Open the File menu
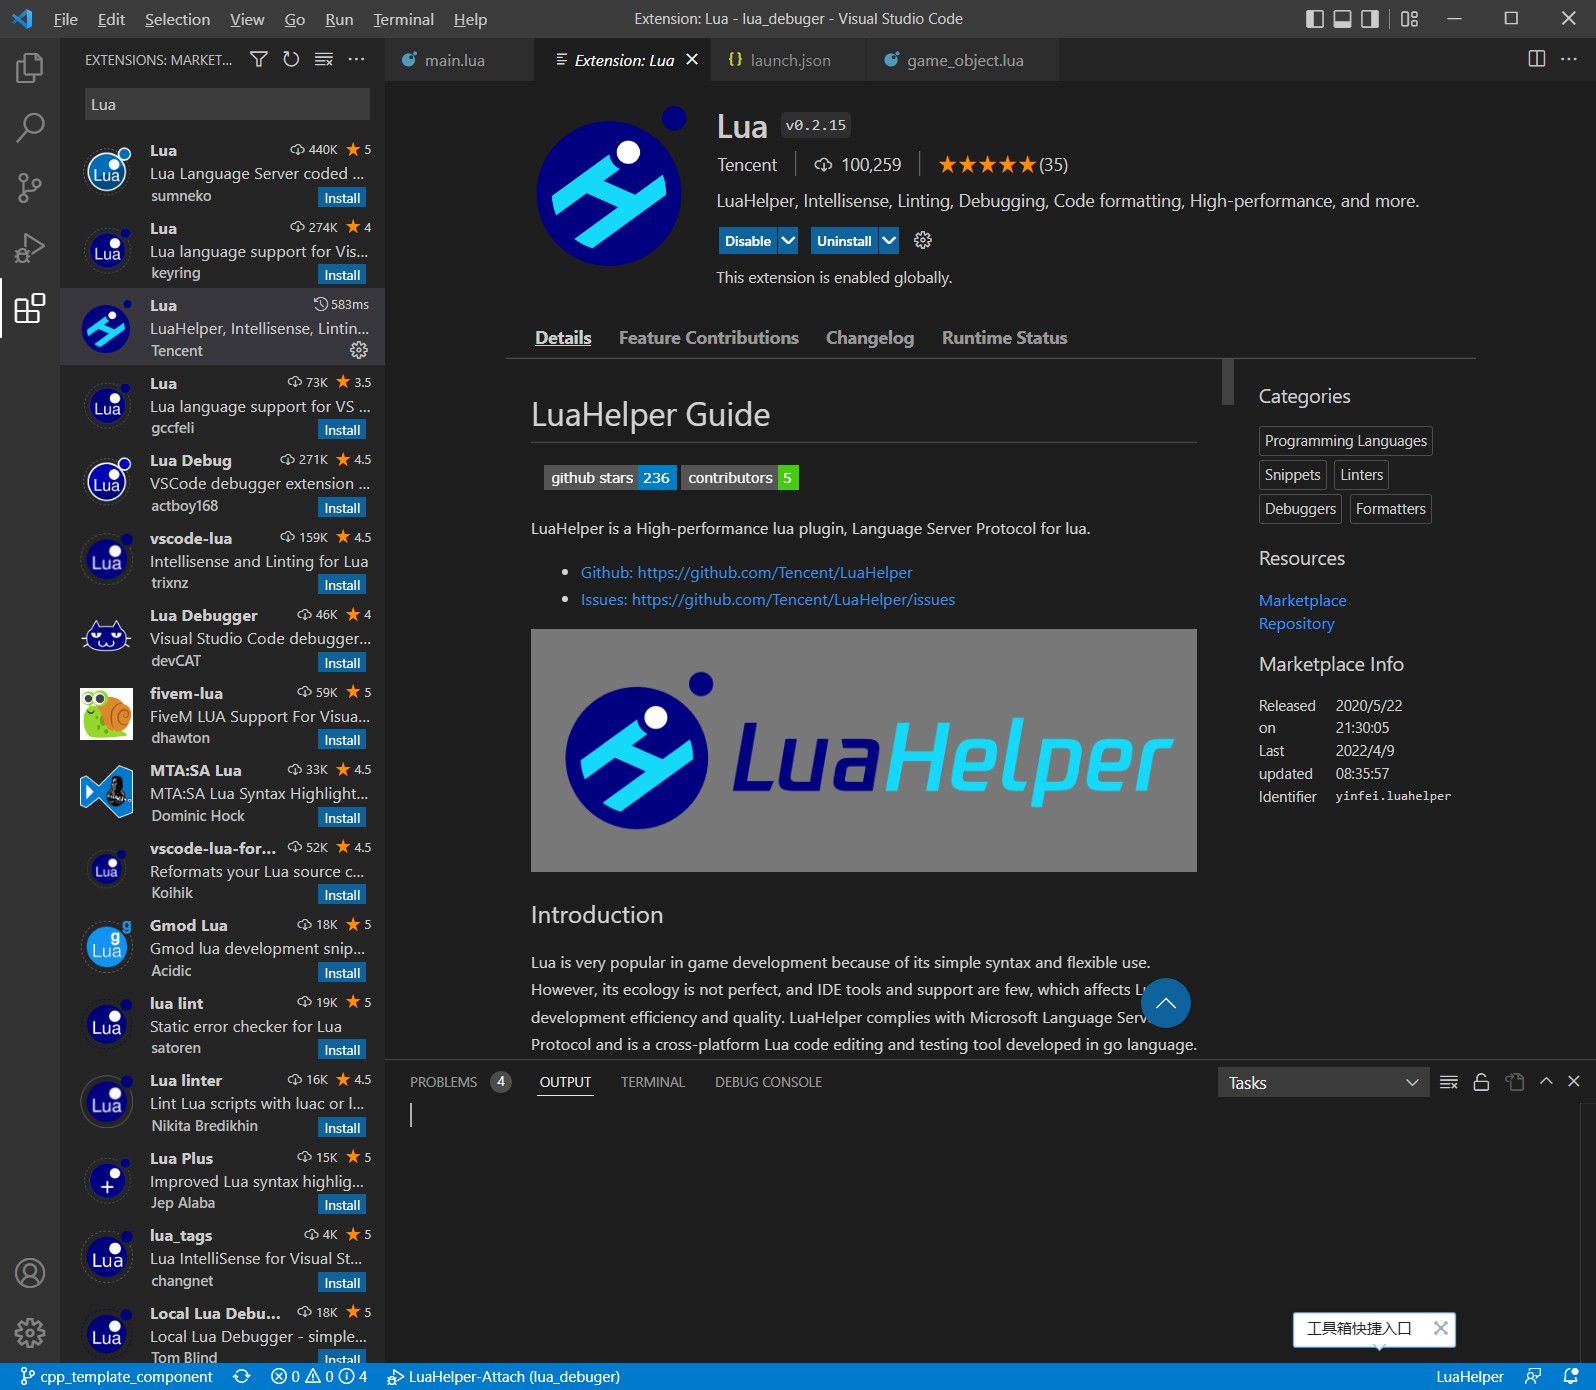1596x1390 pixels. 65,19
